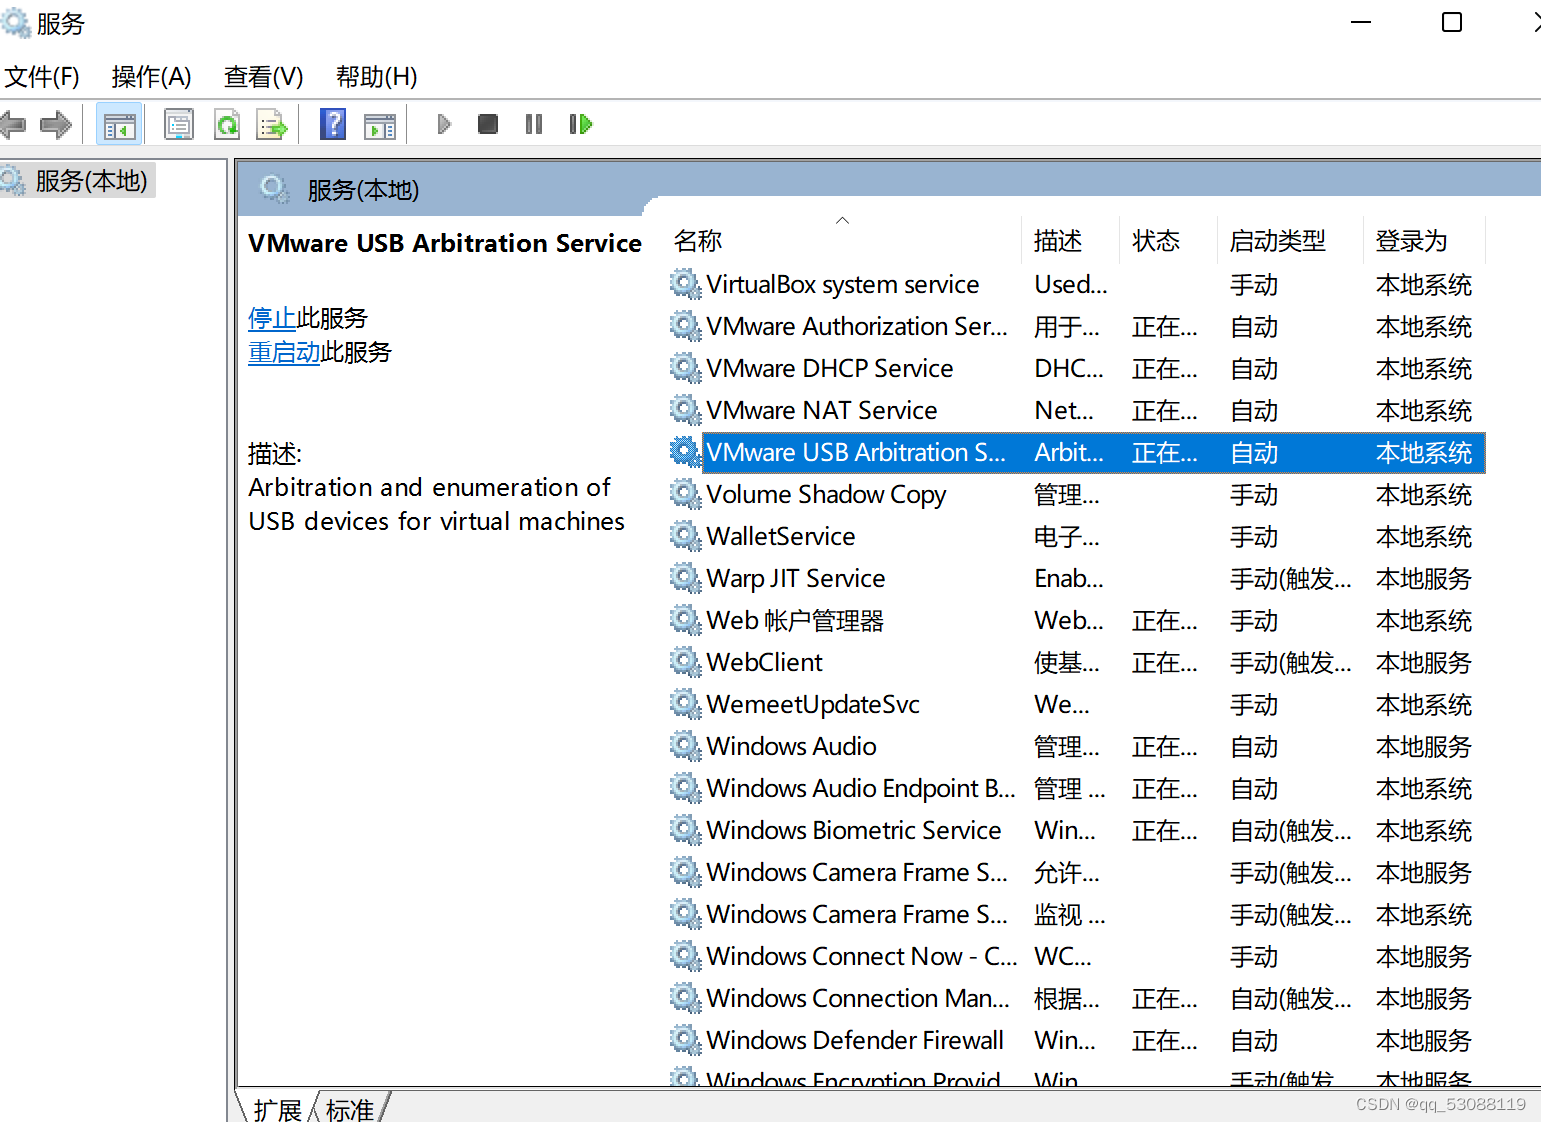Switch to the 扩展 tab

[x=277, y=1109]
